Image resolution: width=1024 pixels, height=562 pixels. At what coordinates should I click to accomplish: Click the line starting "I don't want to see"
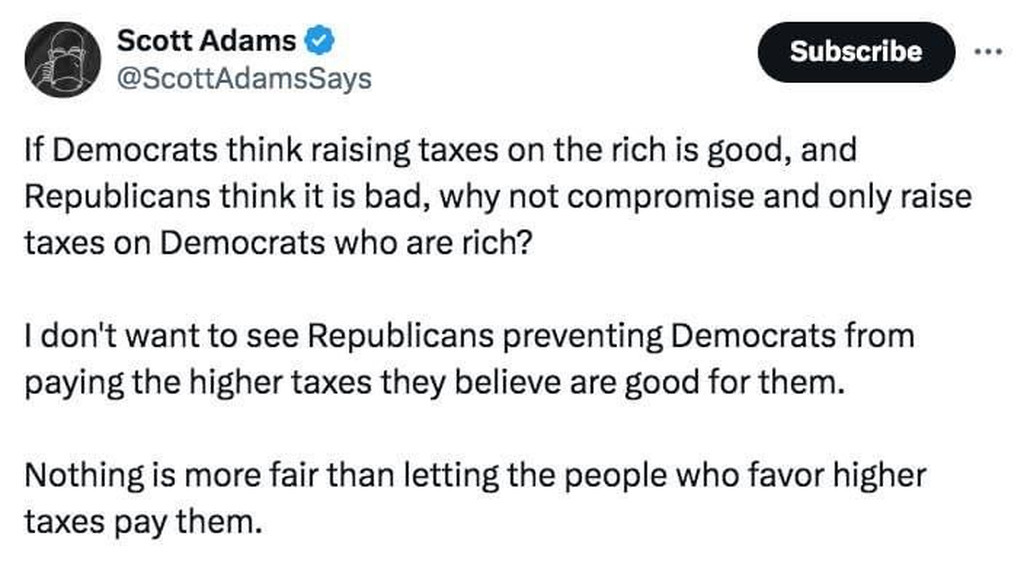click(468, 335)
